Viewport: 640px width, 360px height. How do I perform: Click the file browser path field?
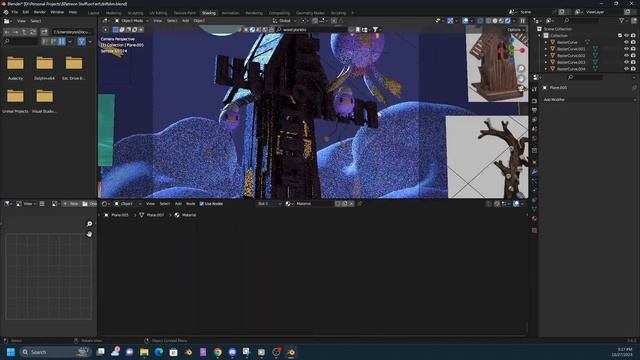point(73,32)
